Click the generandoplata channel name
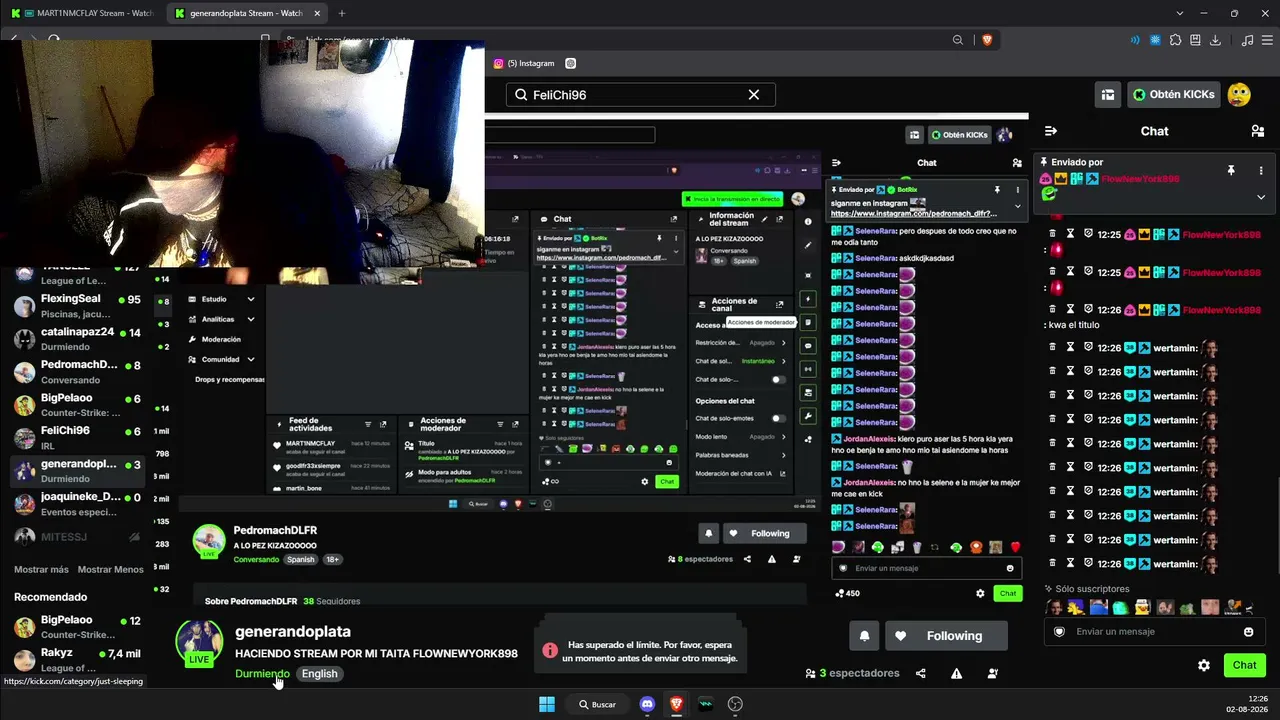Image resolution: width=1280 pixels, height=720 pixels. click(293, 632)
